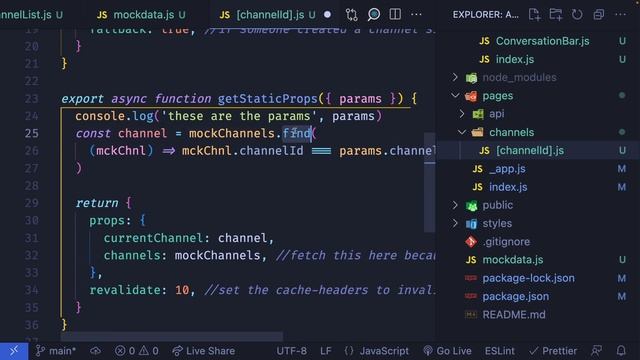Start a Live Share session
Image resolution: width=640 pixels, height=360 pixels.
tap(204, 351)
